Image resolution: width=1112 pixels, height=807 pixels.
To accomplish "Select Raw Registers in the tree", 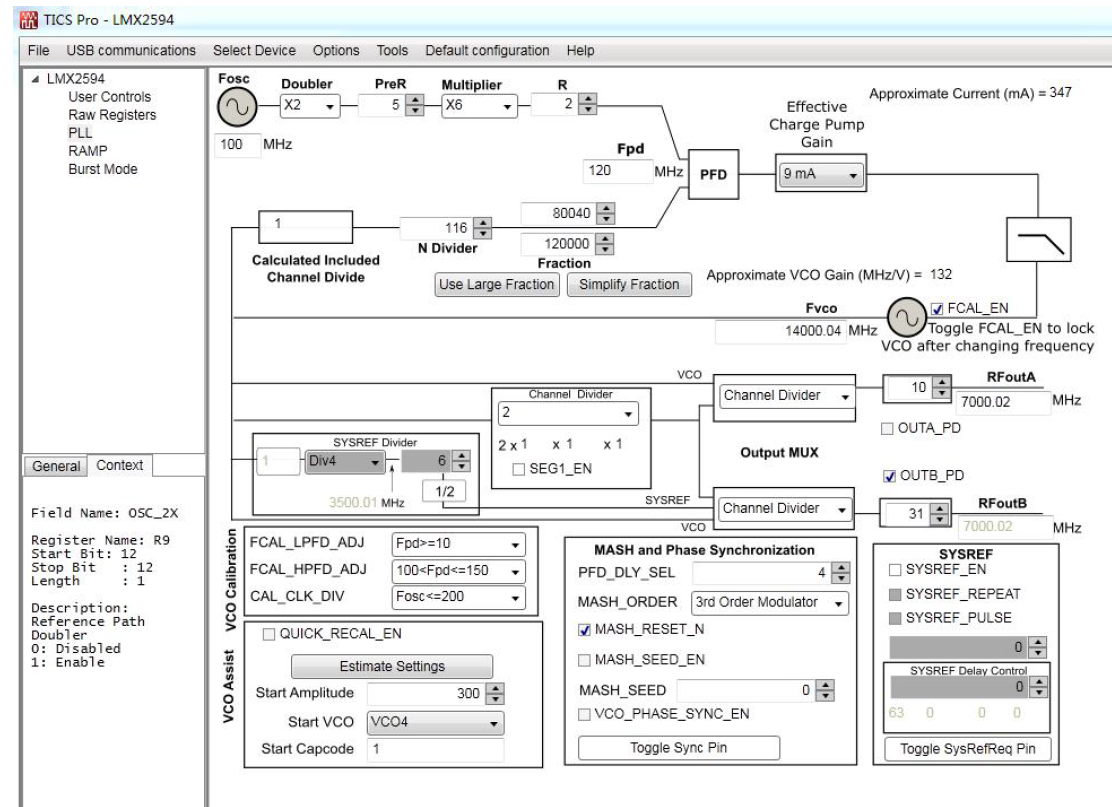I will coord(112,115).
